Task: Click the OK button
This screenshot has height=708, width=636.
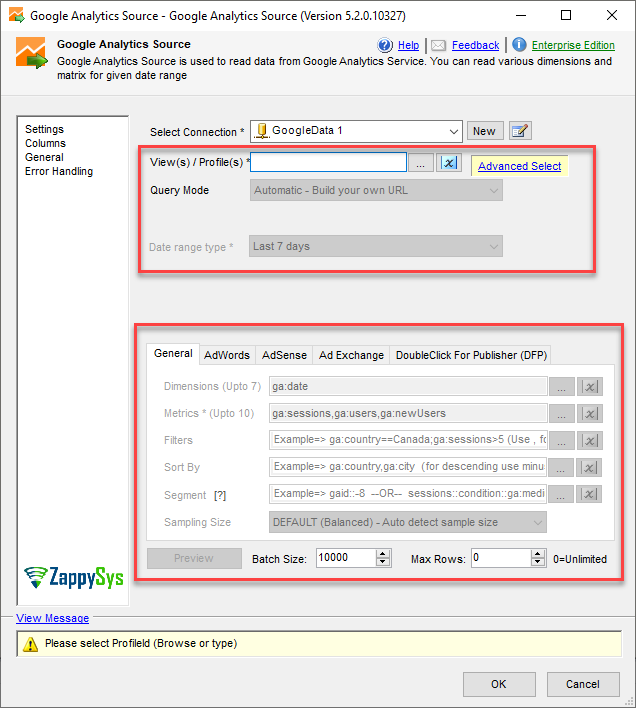Action: [499, 684]
